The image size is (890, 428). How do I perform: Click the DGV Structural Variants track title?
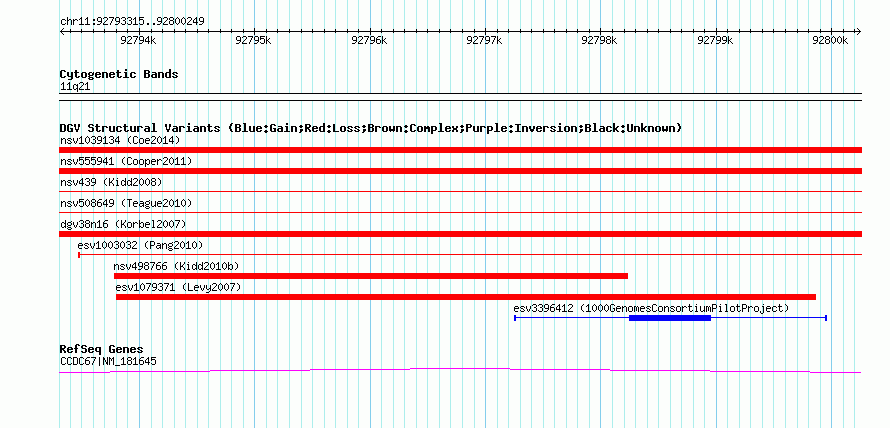(371, 128)
